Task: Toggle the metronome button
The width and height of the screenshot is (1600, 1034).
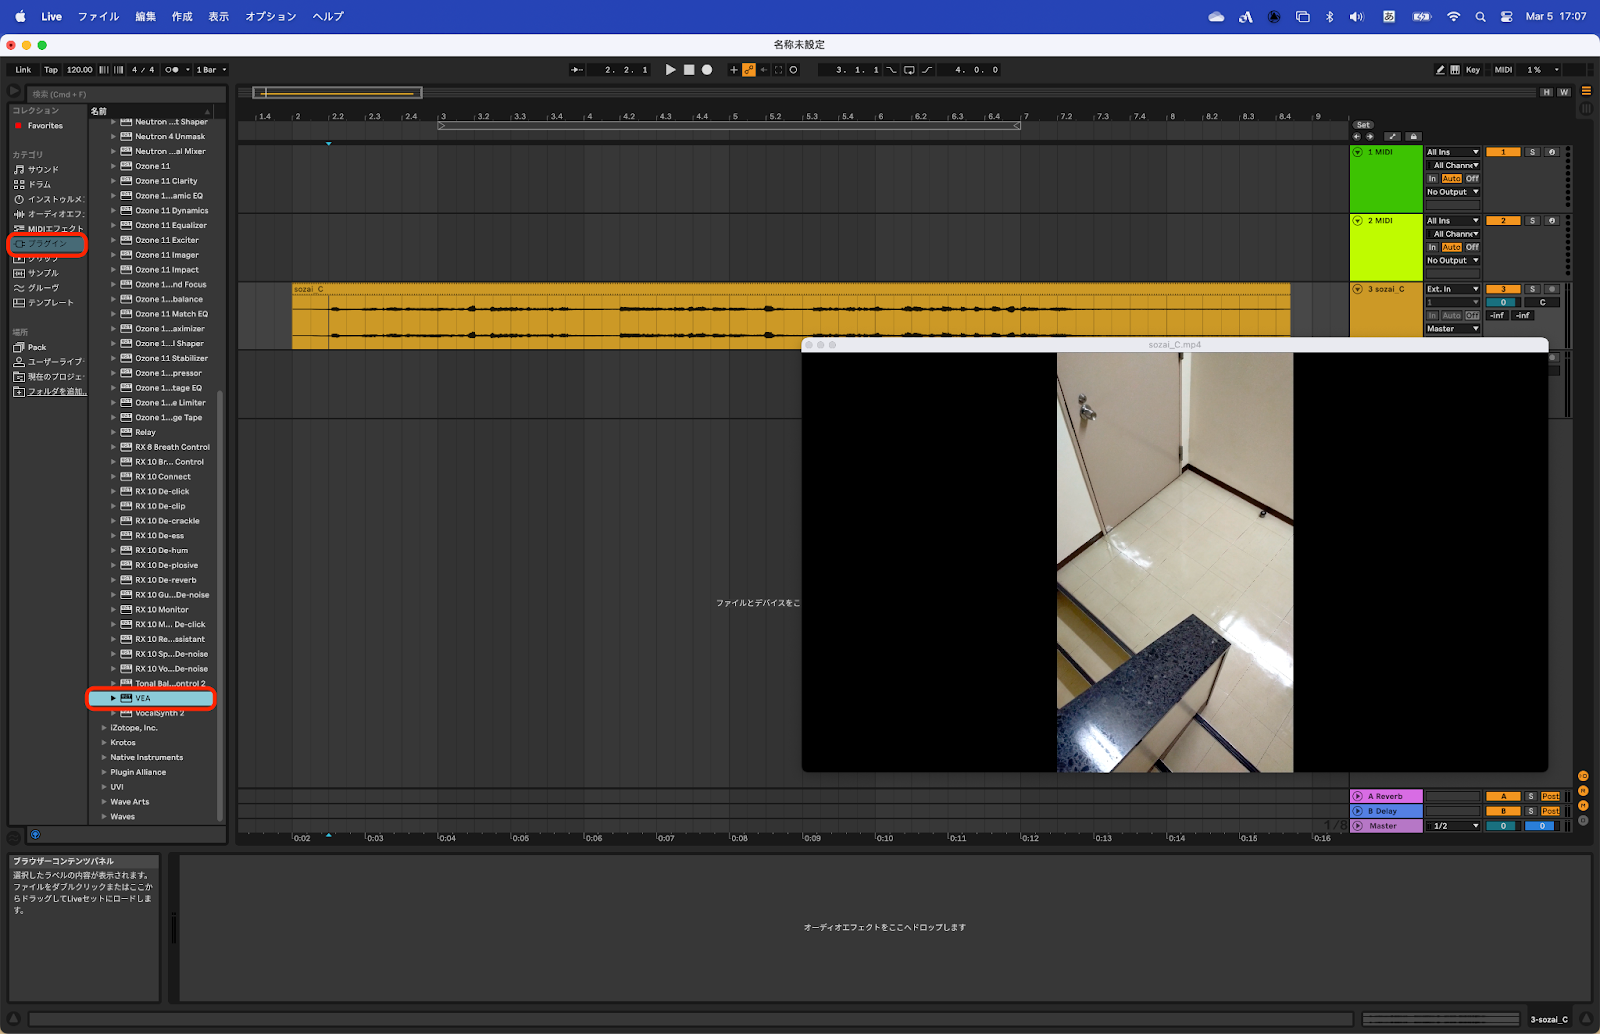Action: click(172, 70)
